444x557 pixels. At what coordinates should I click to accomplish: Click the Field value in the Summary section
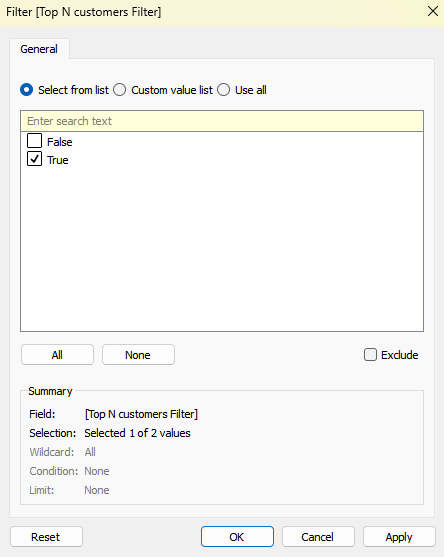tap(141, 414)
